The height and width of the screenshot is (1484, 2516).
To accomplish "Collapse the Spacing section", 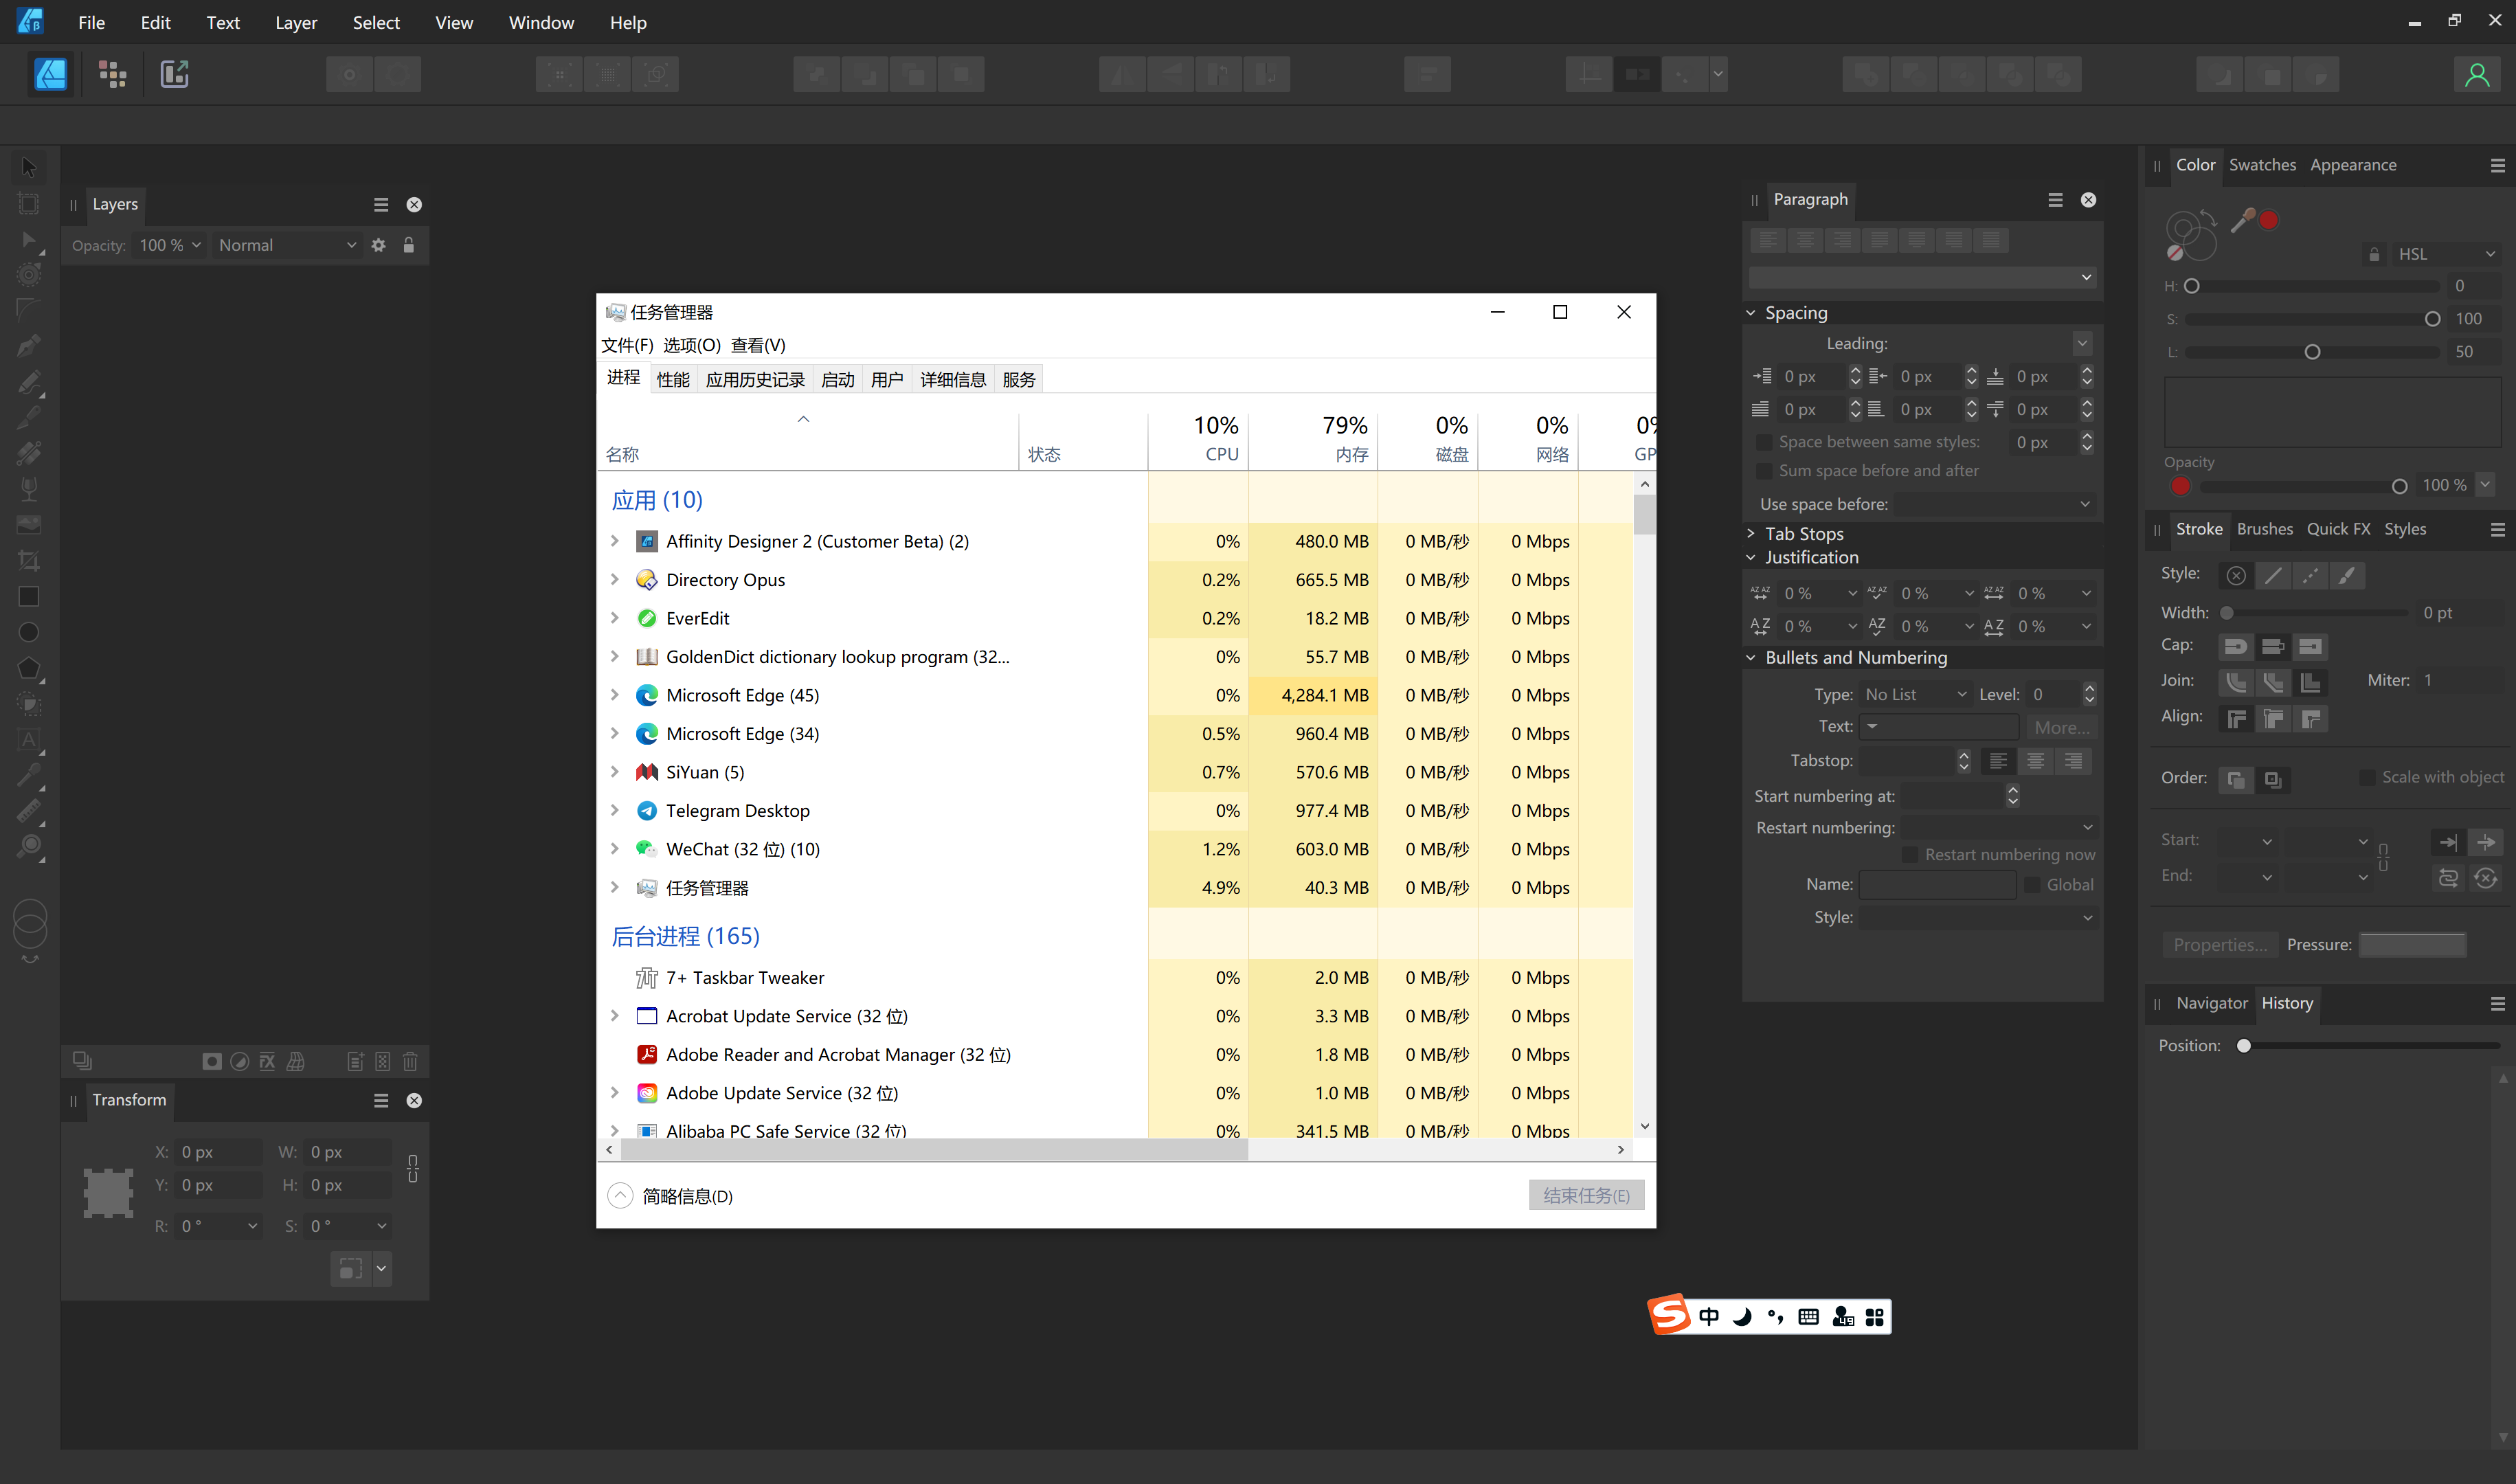I will [x=1751, y=313].
